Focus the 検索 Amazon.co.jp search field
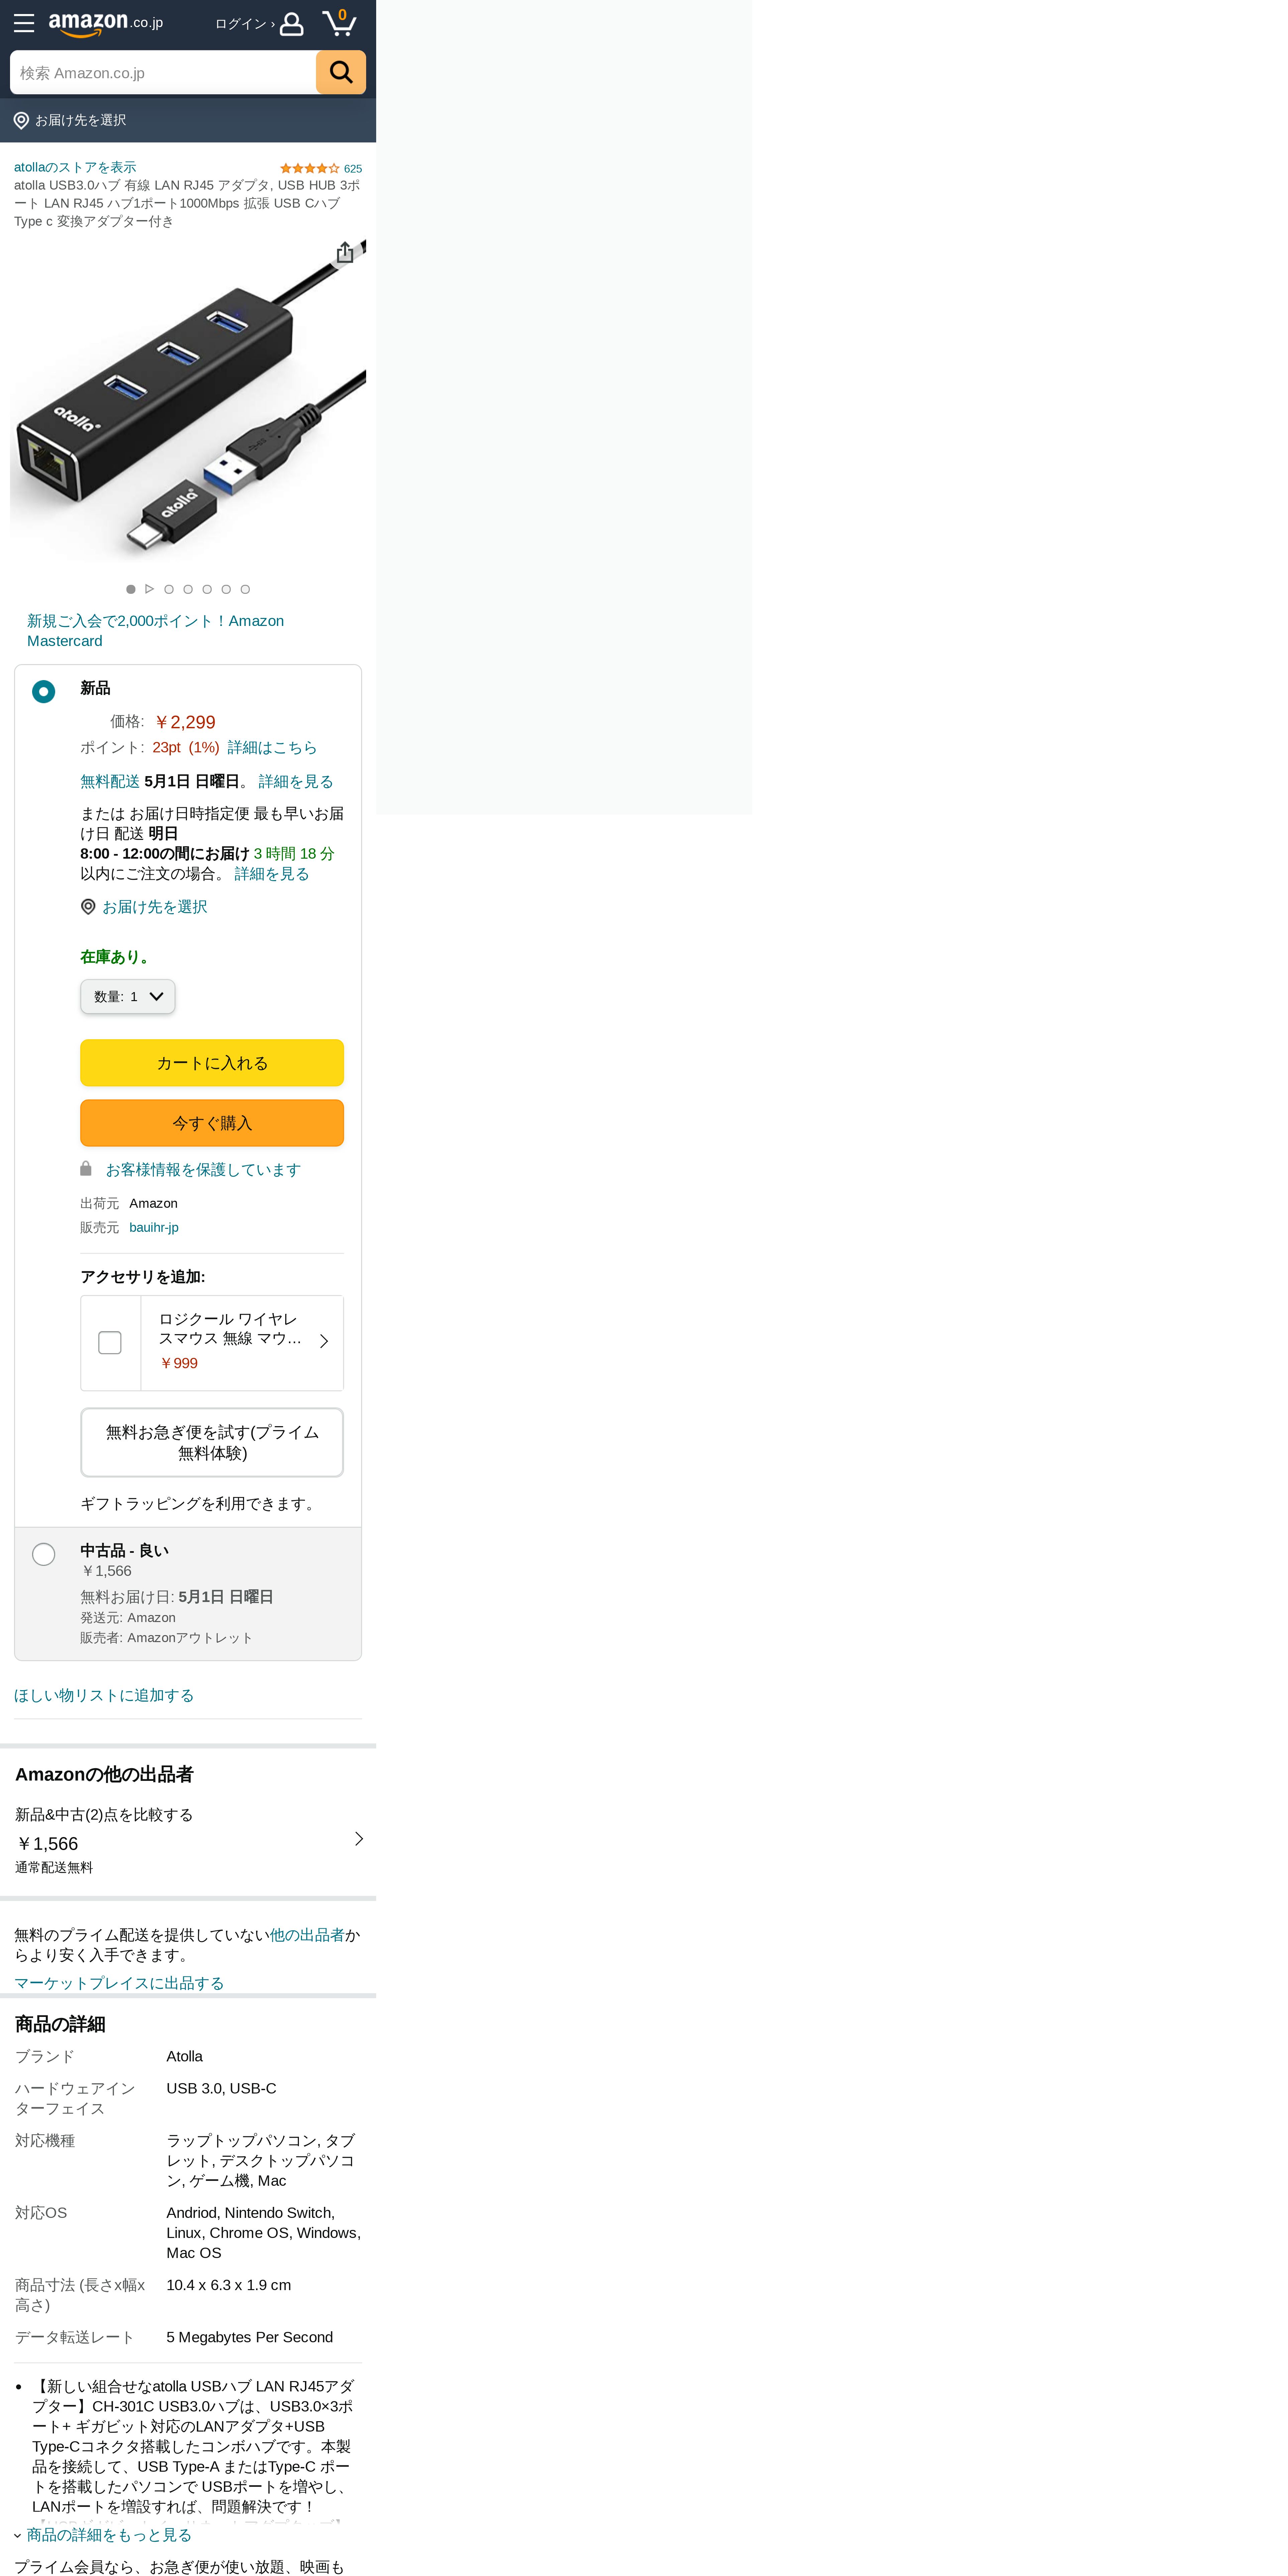Image resolution: width=1288 pixels, height=2576 pixels. pyautogui.click(x=163, y=73)
